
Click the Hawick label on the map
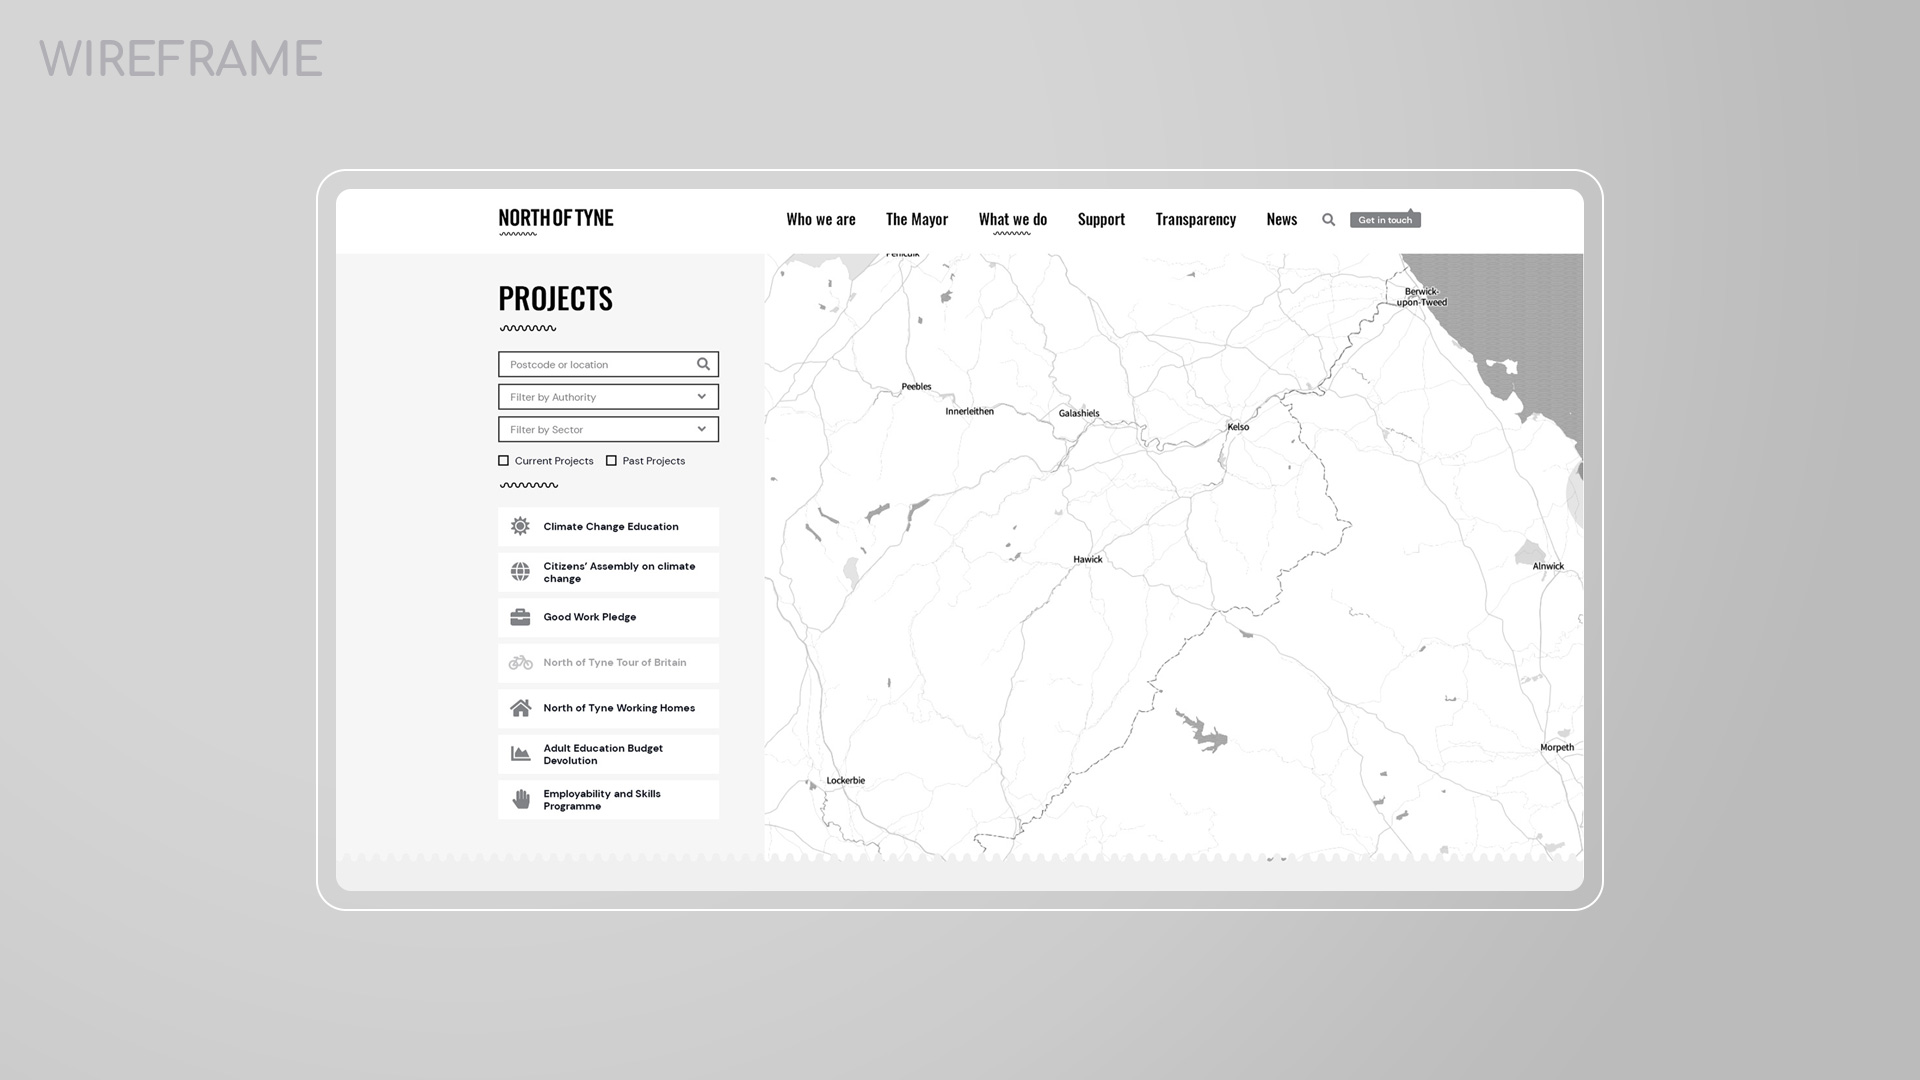click(x=1088, y=560)
